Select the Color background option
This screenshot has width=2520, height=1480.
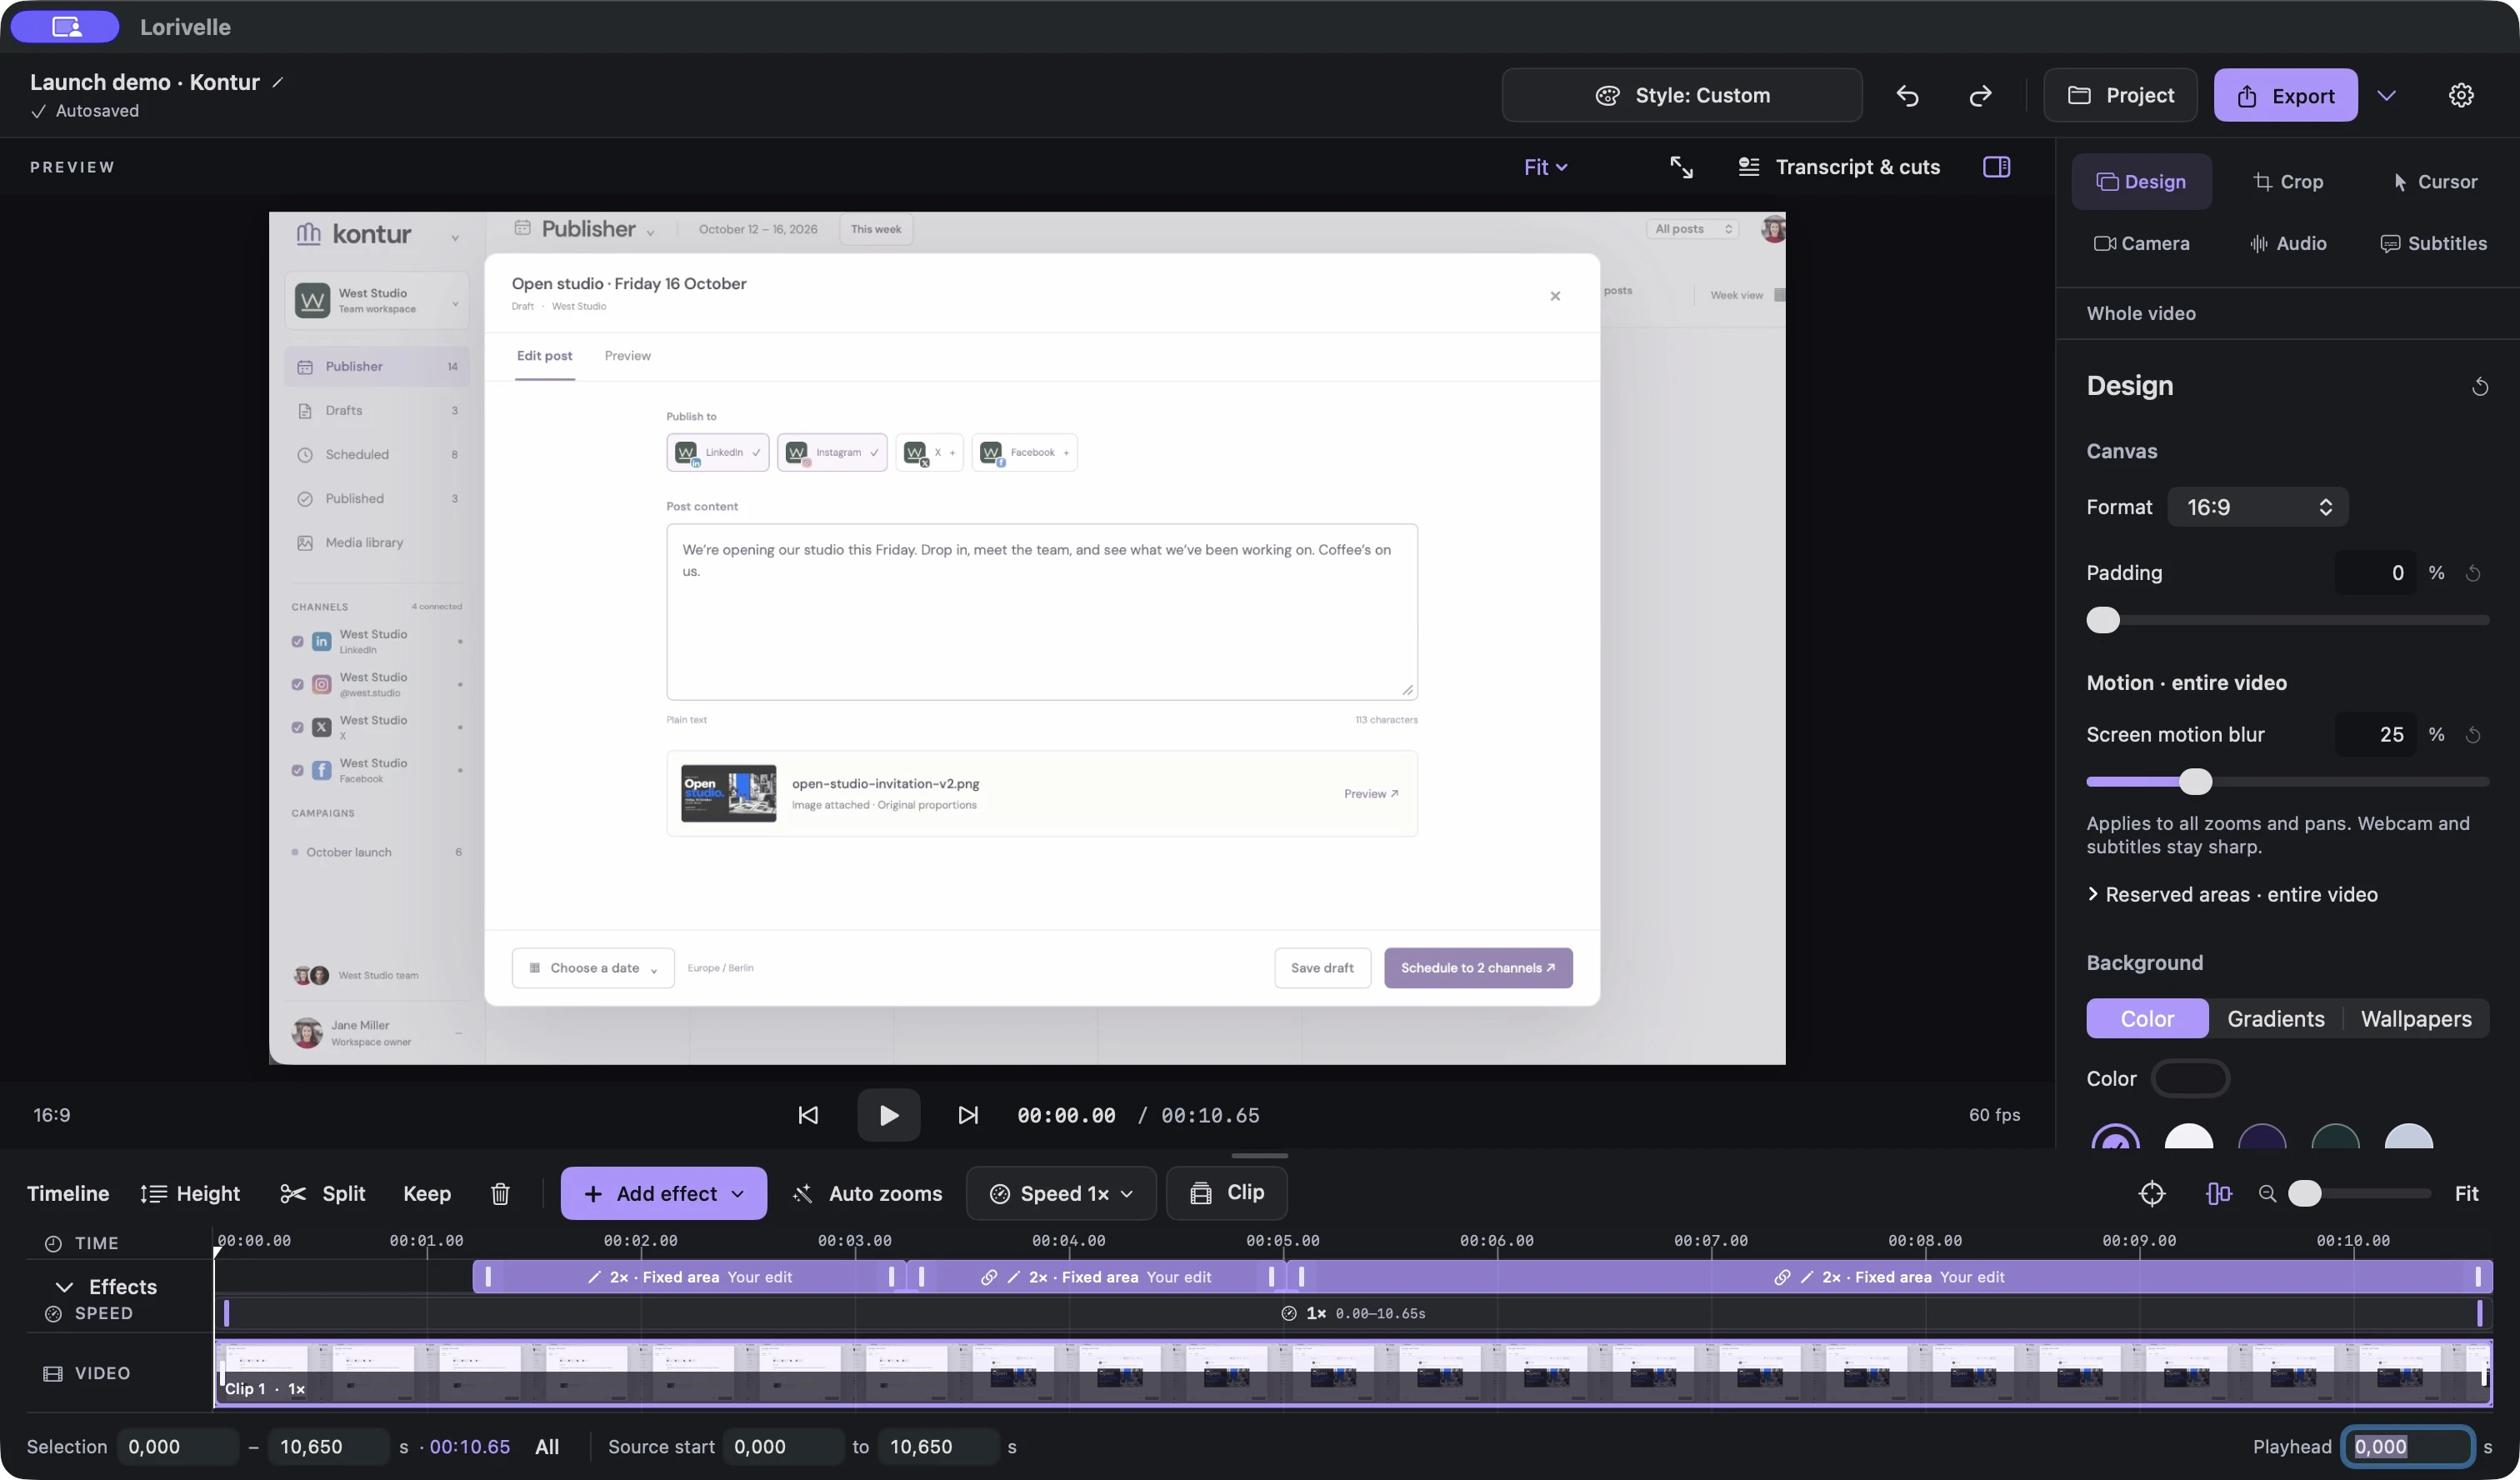[x=2147, y=1018]
